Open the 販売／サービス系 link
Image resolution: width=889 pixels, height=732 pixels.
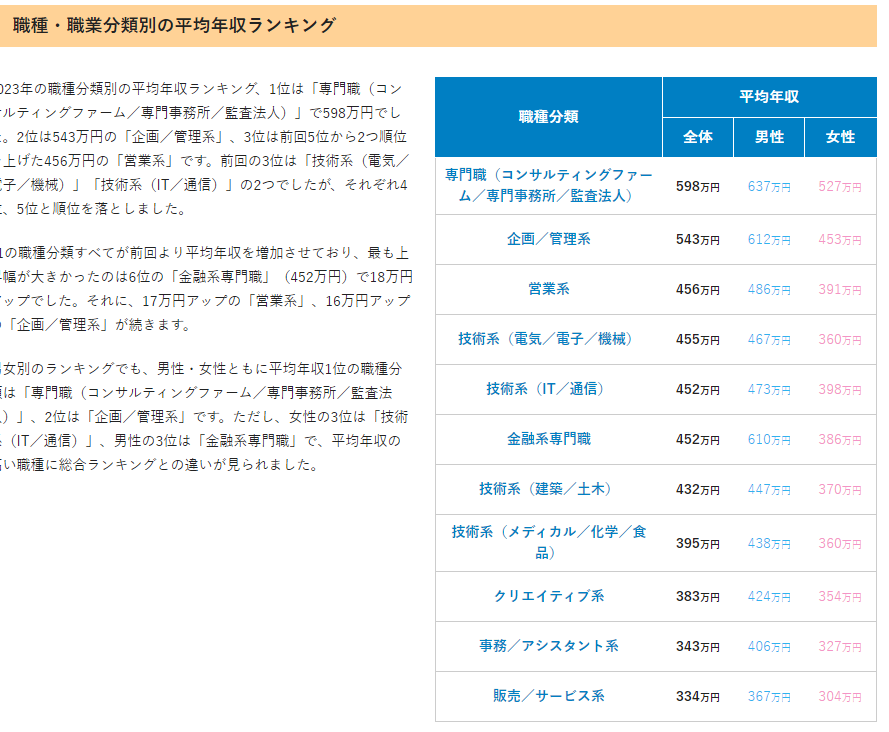coord(548,696)
